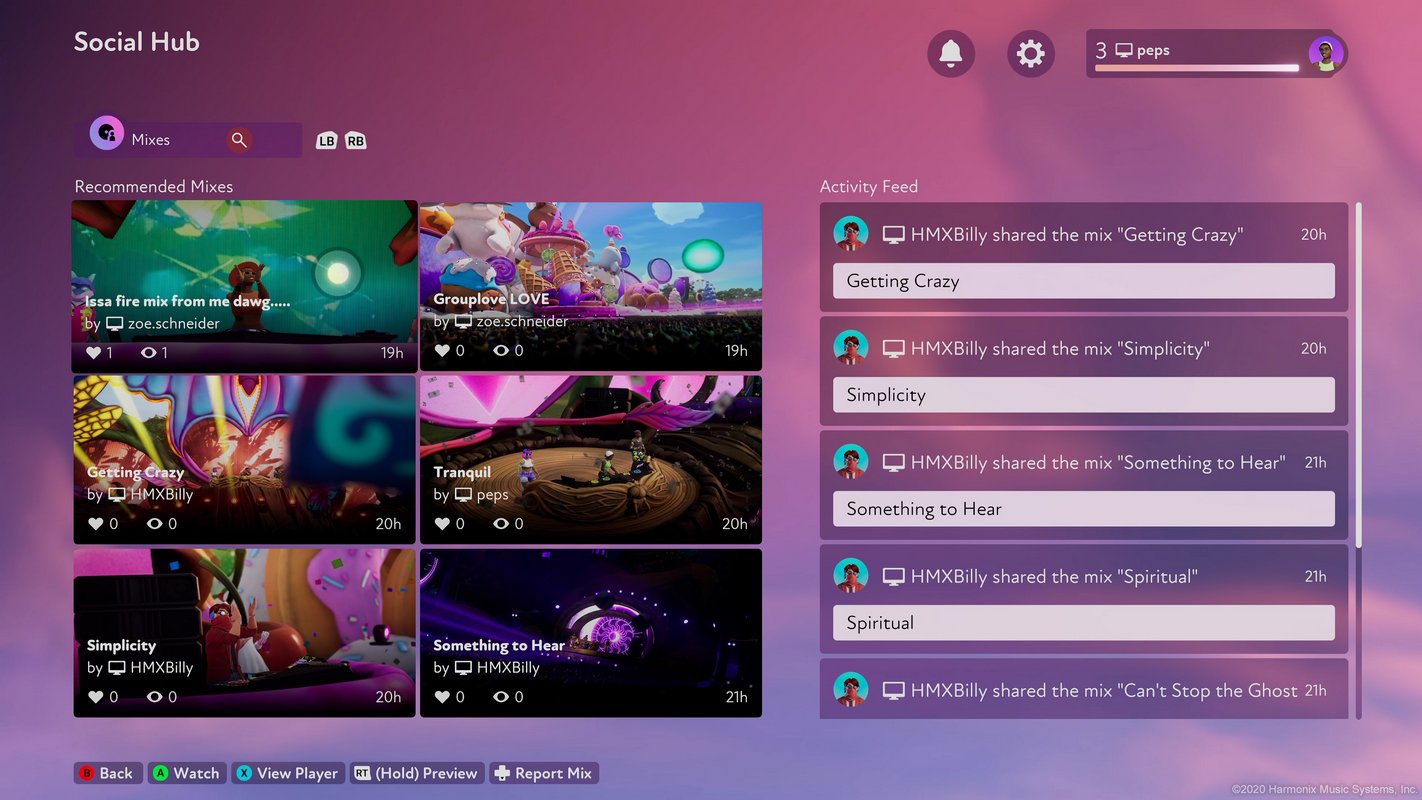Choose Report Mix in the bottom bar
Screen dimensions: 1422x800
pyautogui.click(x=543, y=773)
